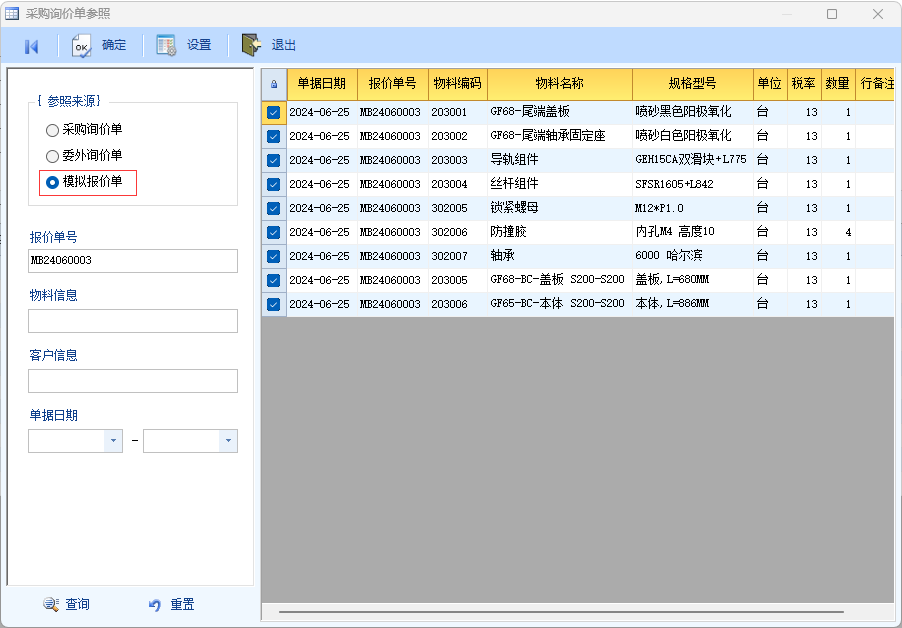Click the 重置 reset button
The image size is (902, 628).
(171, 604)
